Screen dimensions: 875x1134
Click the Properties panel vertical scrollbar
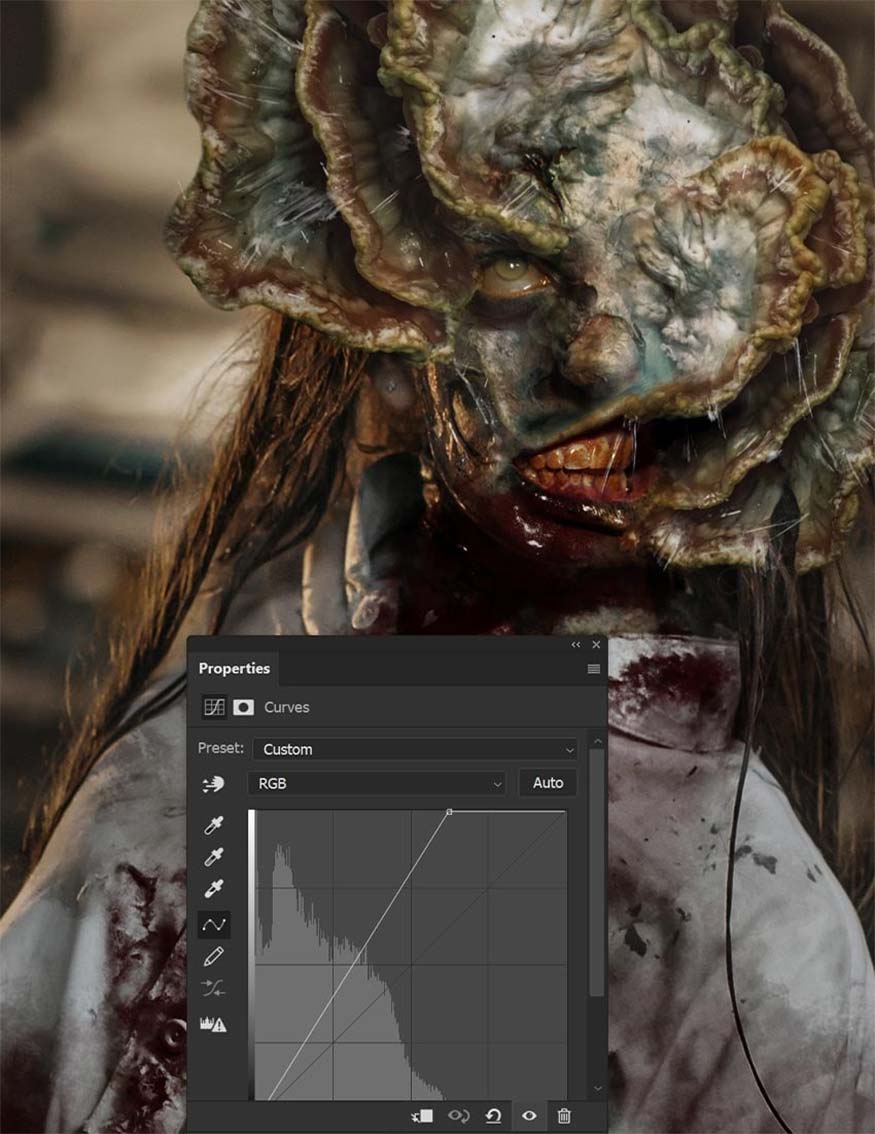pos(597,872)
